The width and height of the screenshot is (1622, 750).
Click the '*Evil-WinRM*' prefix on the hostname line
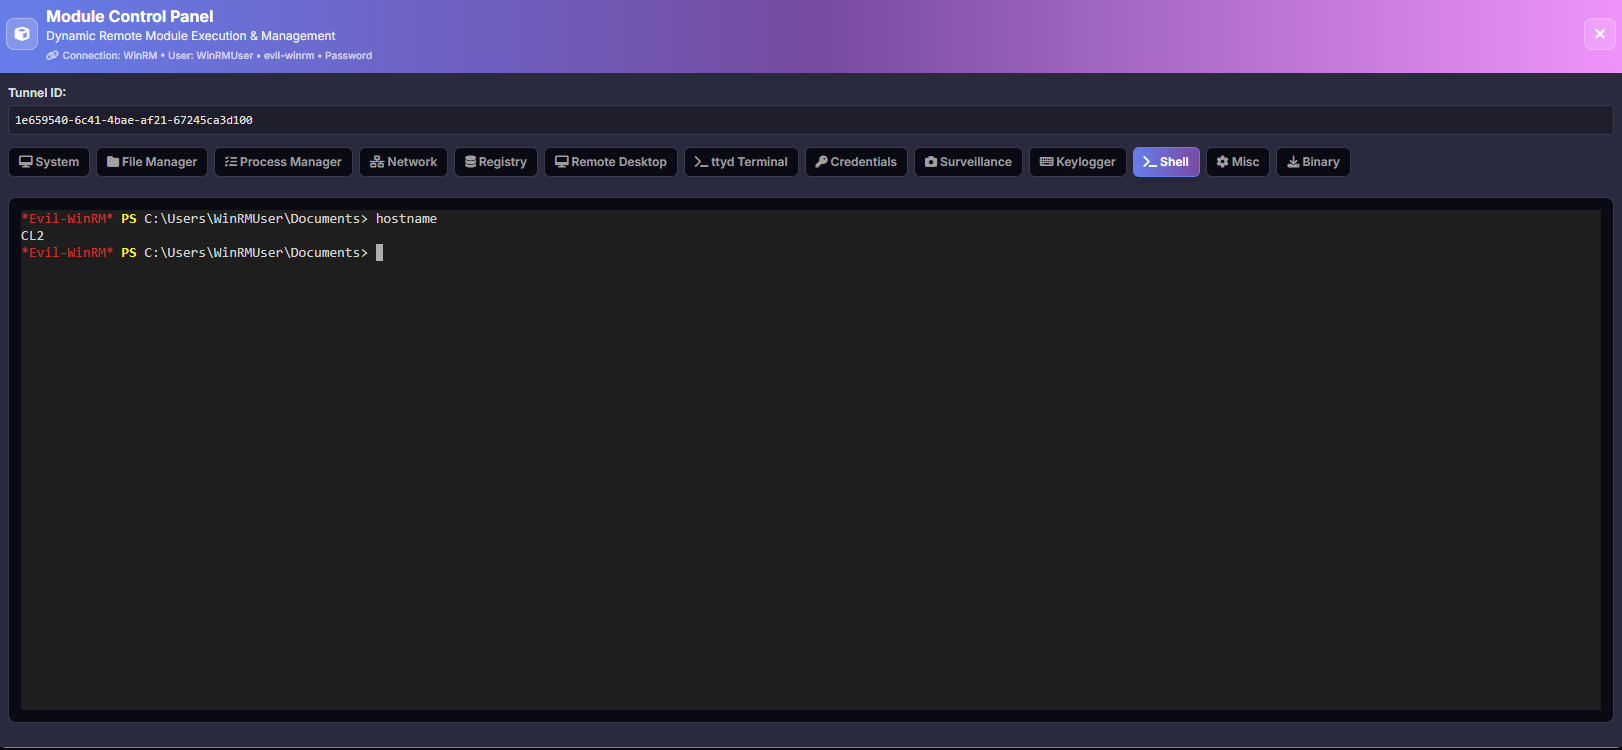click(x=67, y=219)
